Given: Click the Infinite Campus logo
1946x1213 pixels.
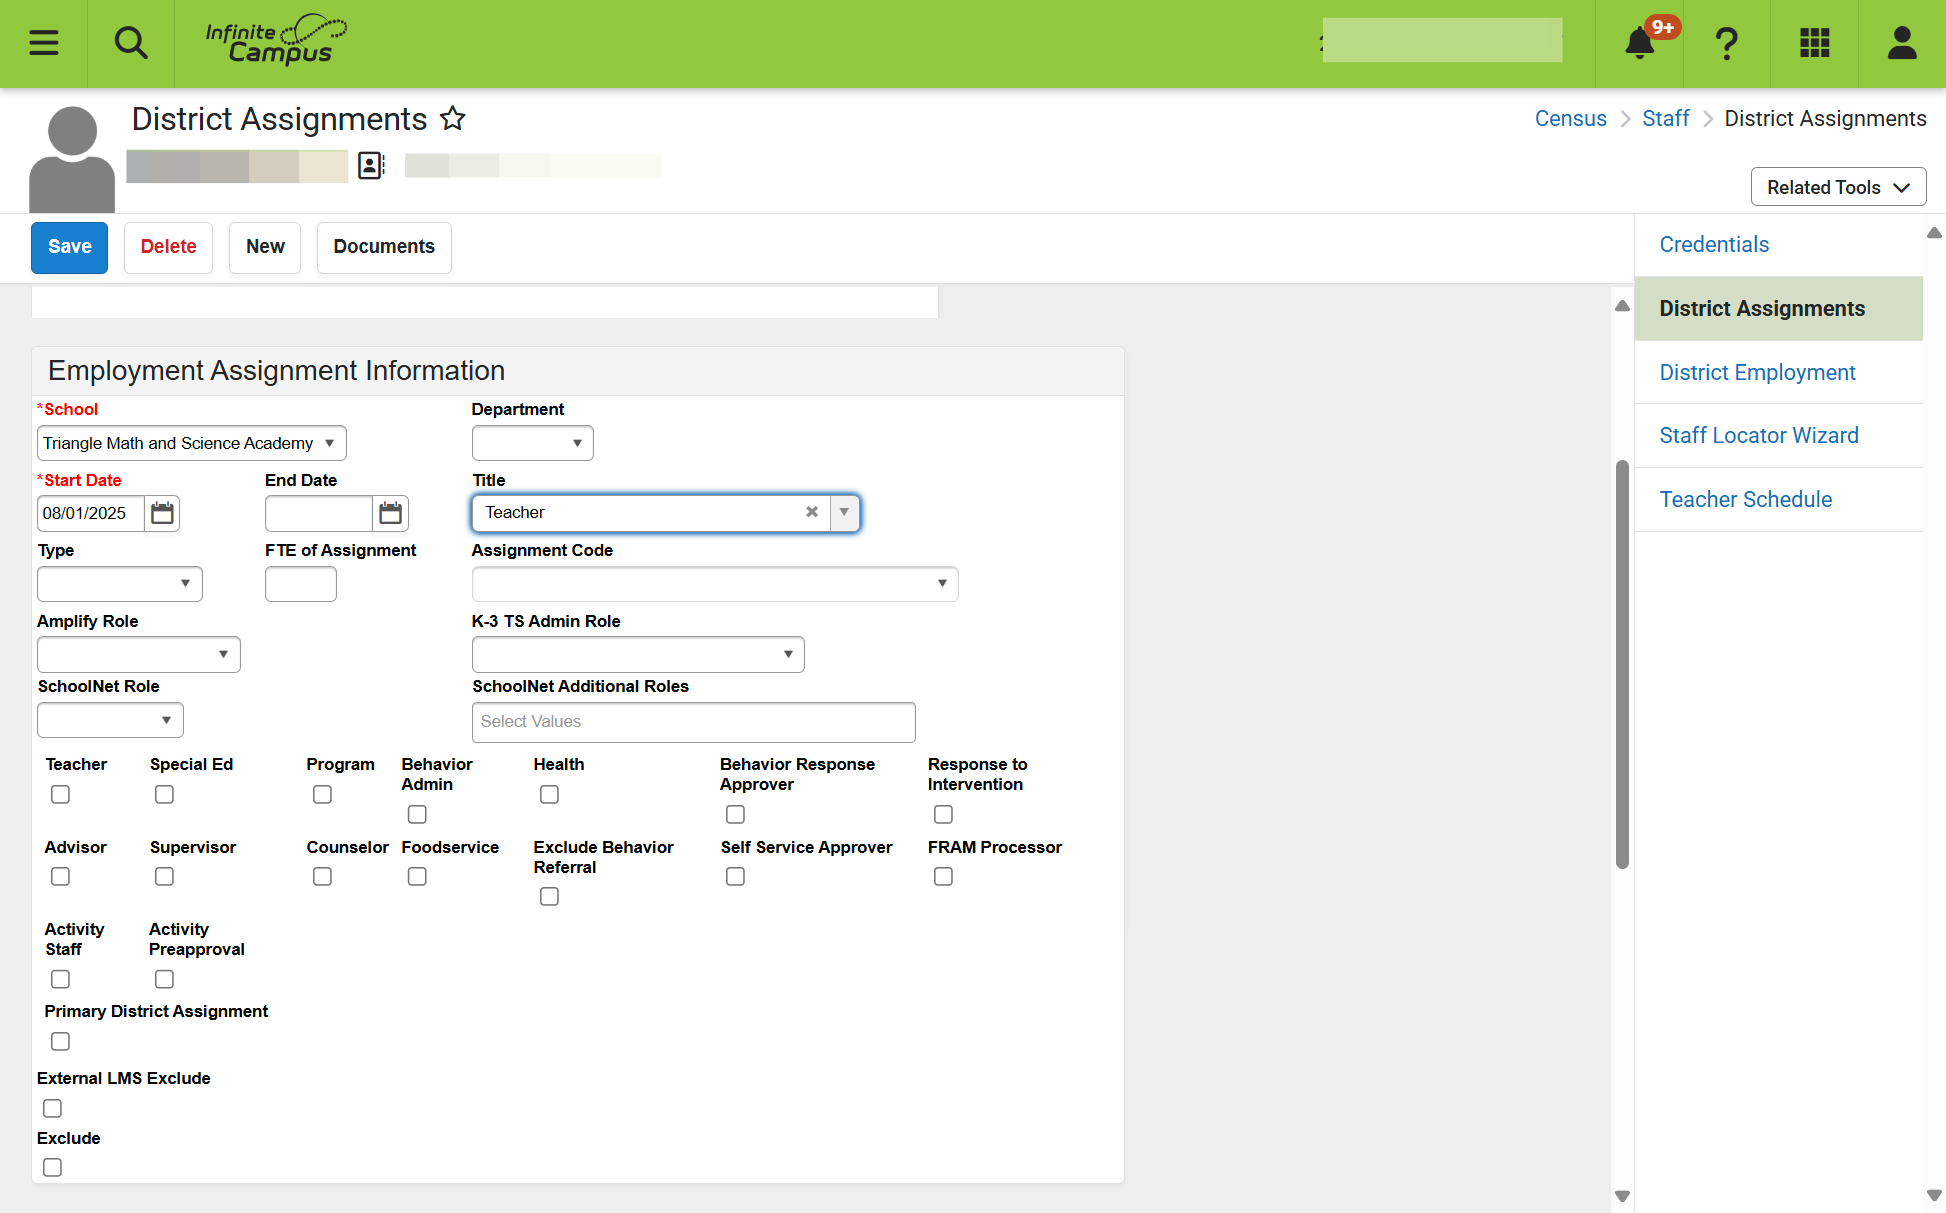Looking at the screenshot, I should [276, 41].
